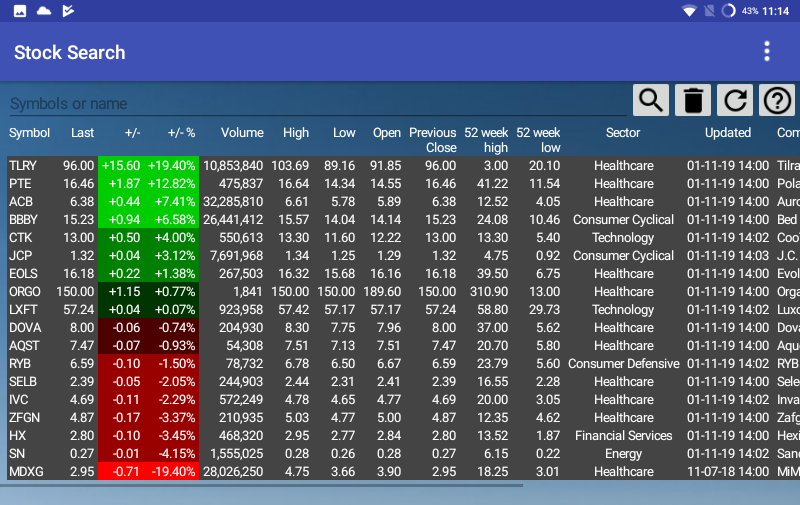Tap Financial Services sector for HX
The width and height of the screenshot is (800, 505).
(623, 436)
